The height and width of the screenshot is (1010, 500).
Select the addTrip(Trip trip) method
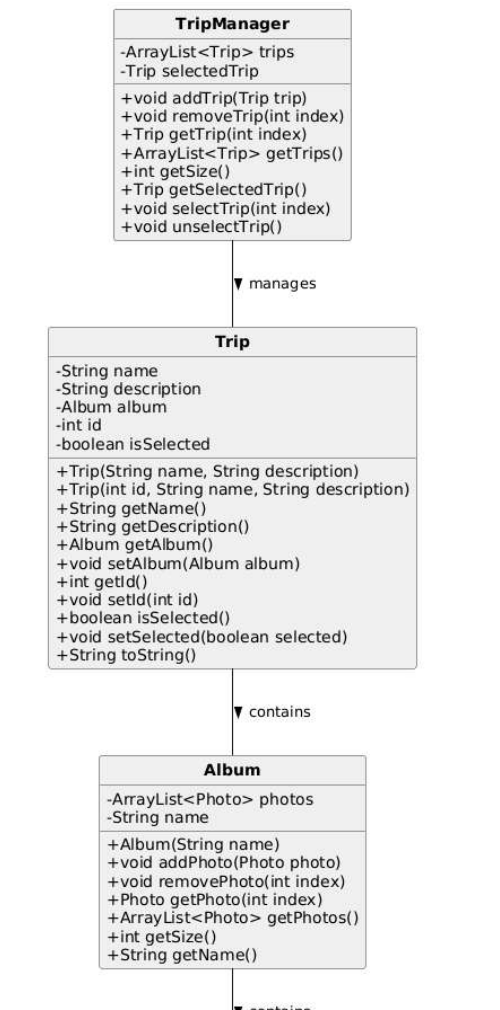pos(214,98)
